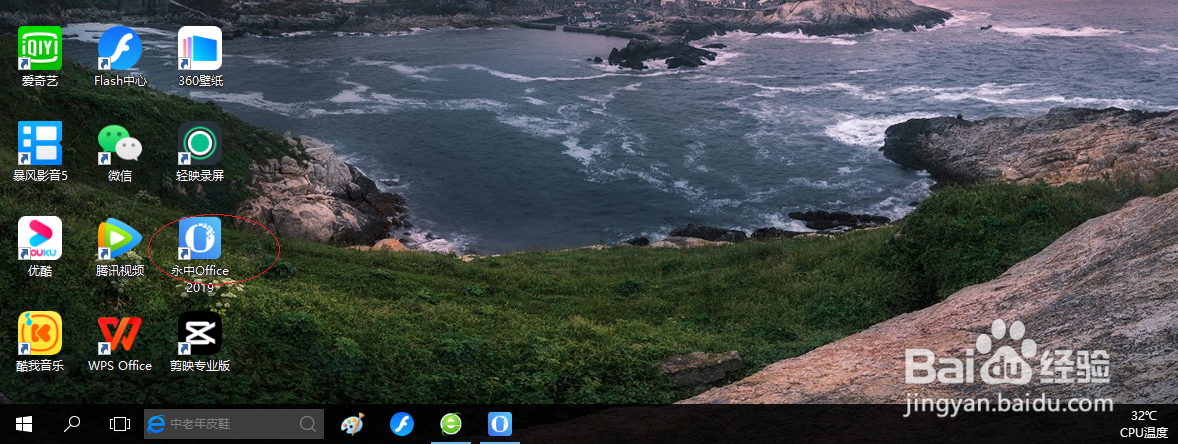Select the 永中Office 2019 desktop icon
1178x444 pixels.
pyautogui.click(x=200, y=255)
